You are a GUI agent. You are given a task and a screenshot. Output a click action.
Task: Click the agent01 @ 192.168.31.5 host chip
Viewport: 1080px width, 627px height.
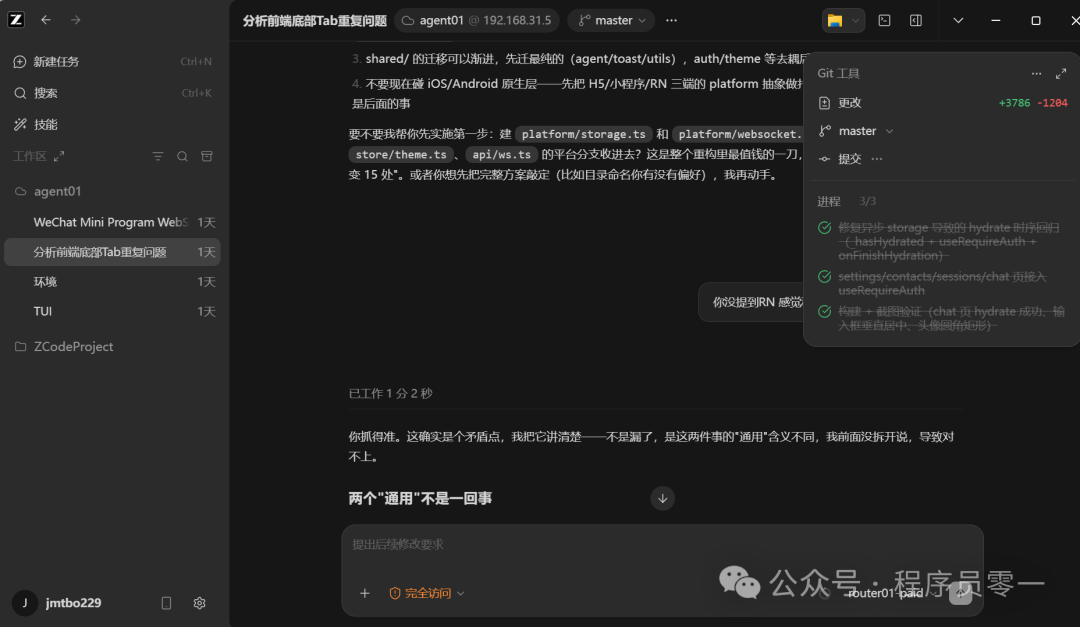[477, 21]
